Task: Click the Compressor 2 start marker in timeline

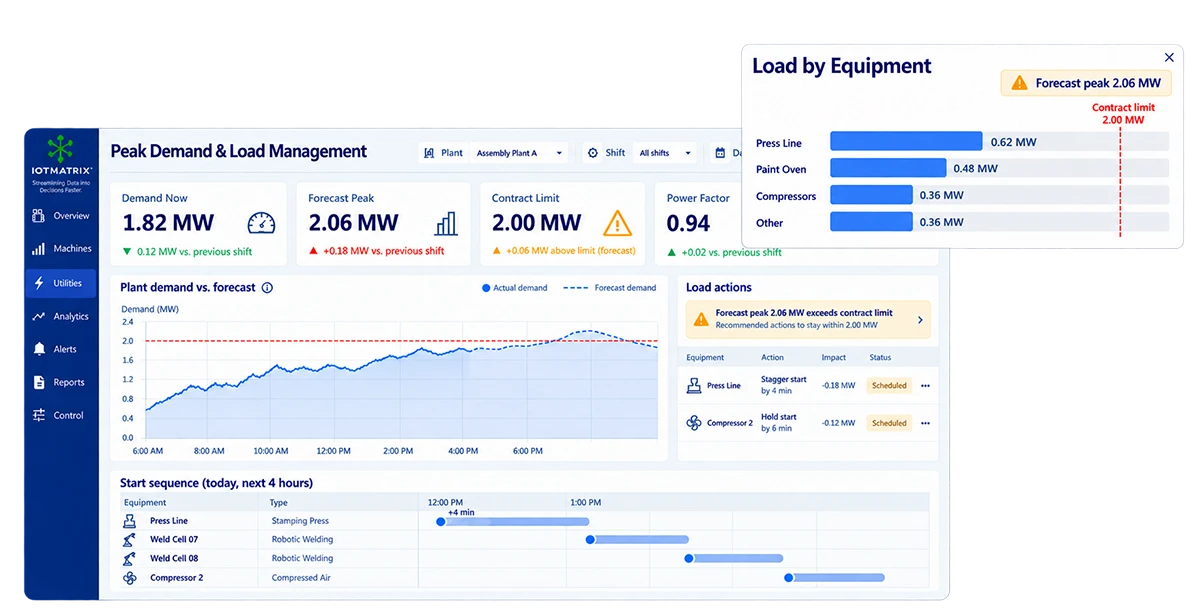Action: point(789,577)
